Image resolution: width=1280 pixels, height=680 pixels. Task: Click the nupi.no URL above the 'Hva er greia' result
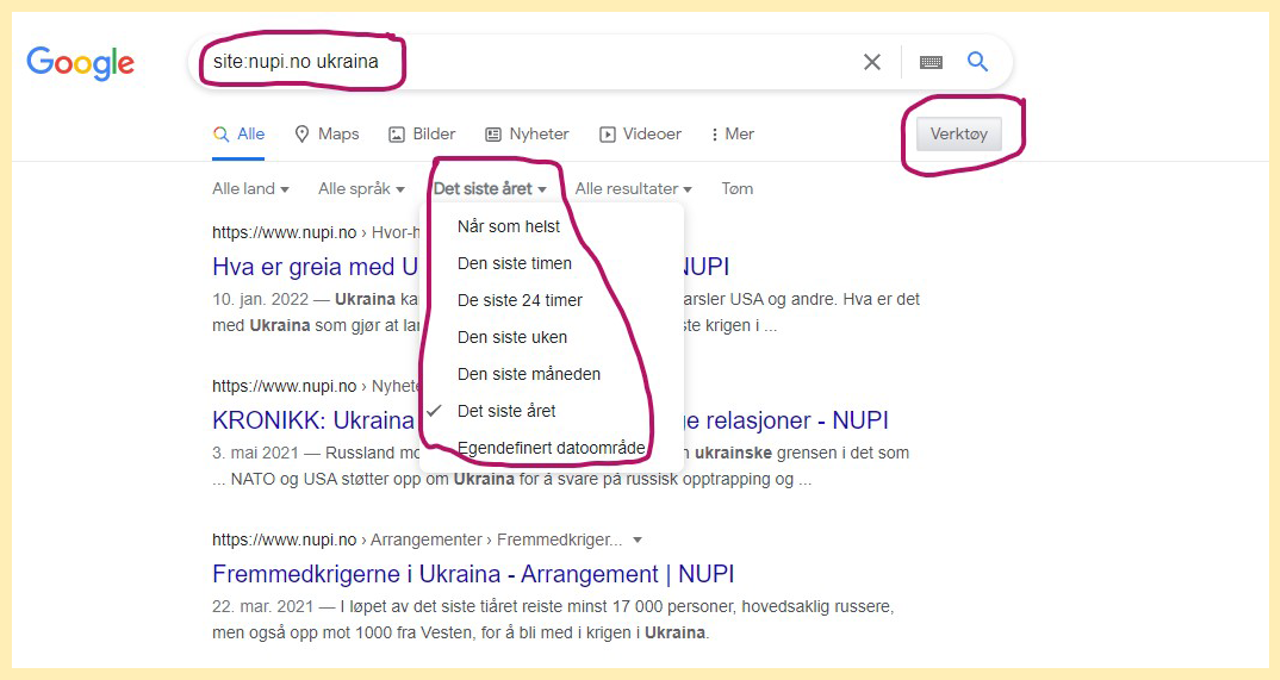click(x=284, y=233)
